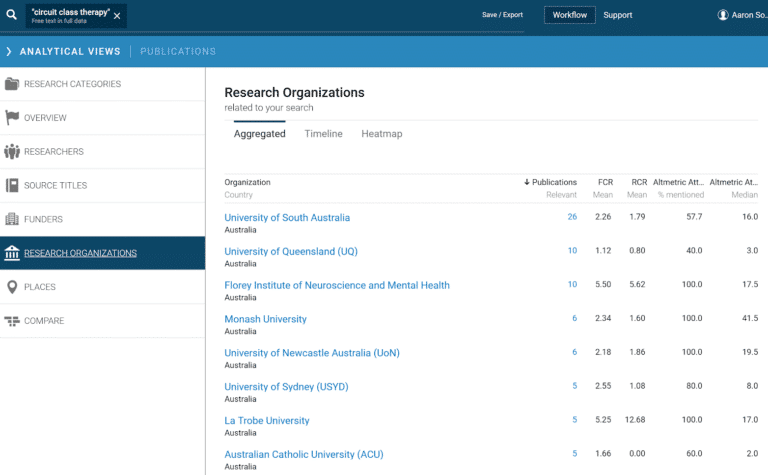Sort by the Publications column header
Image resolution: width=768 pixels, height=475 pixels.
click(x=554, y=182)
